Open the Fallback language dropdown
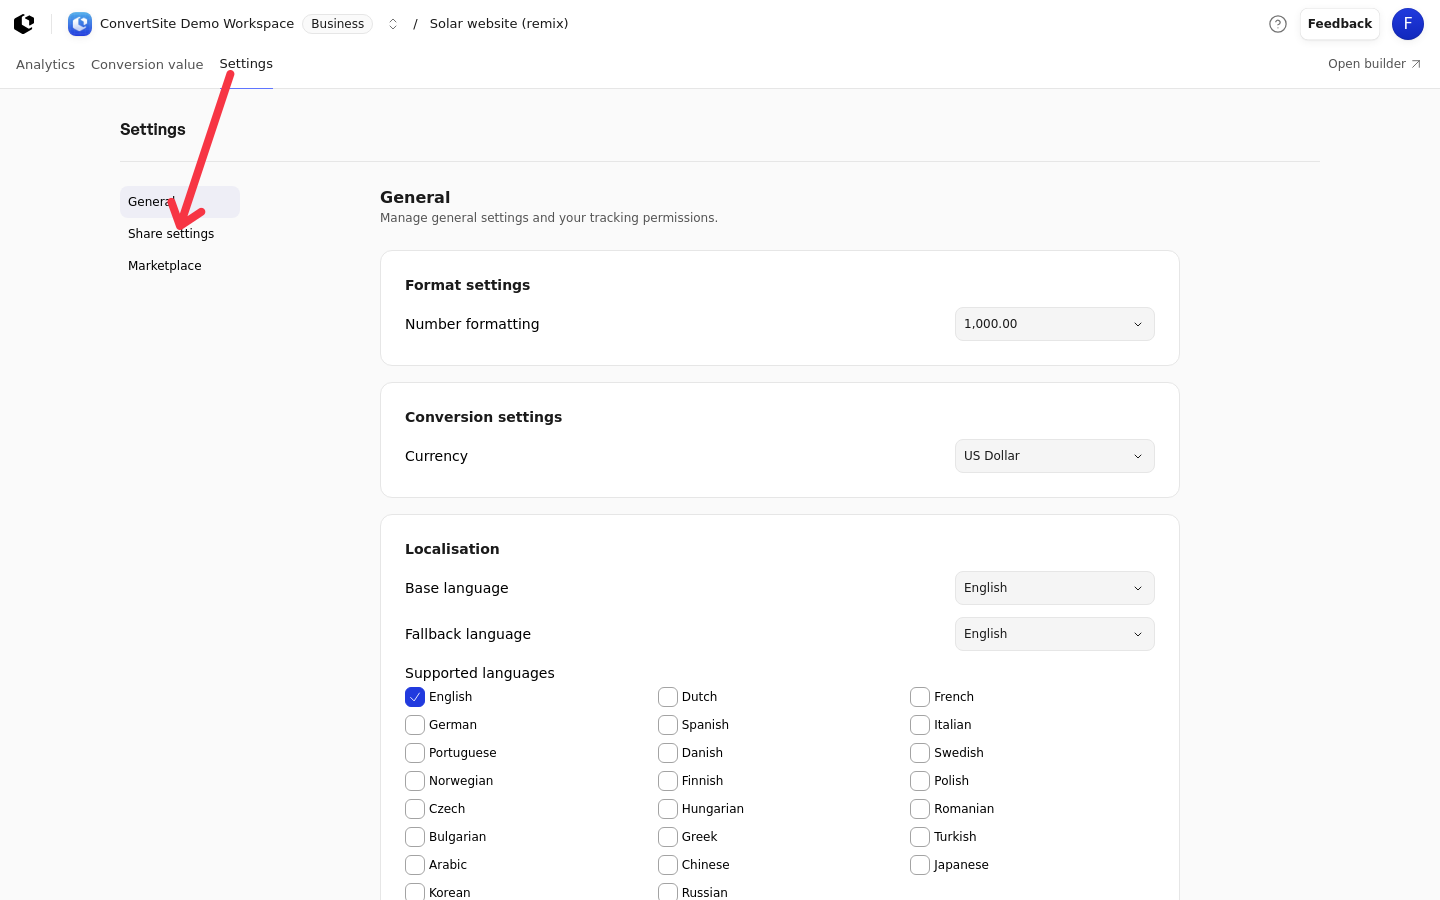The image size is (1440, 900). [1055, 634]
